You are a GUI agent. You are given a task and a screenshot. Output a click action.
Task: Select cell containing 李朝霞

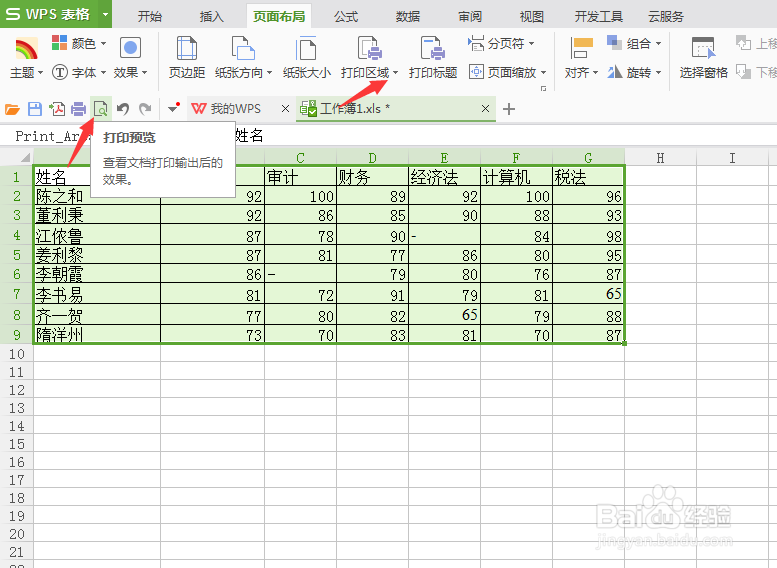(x=97, y=274)
